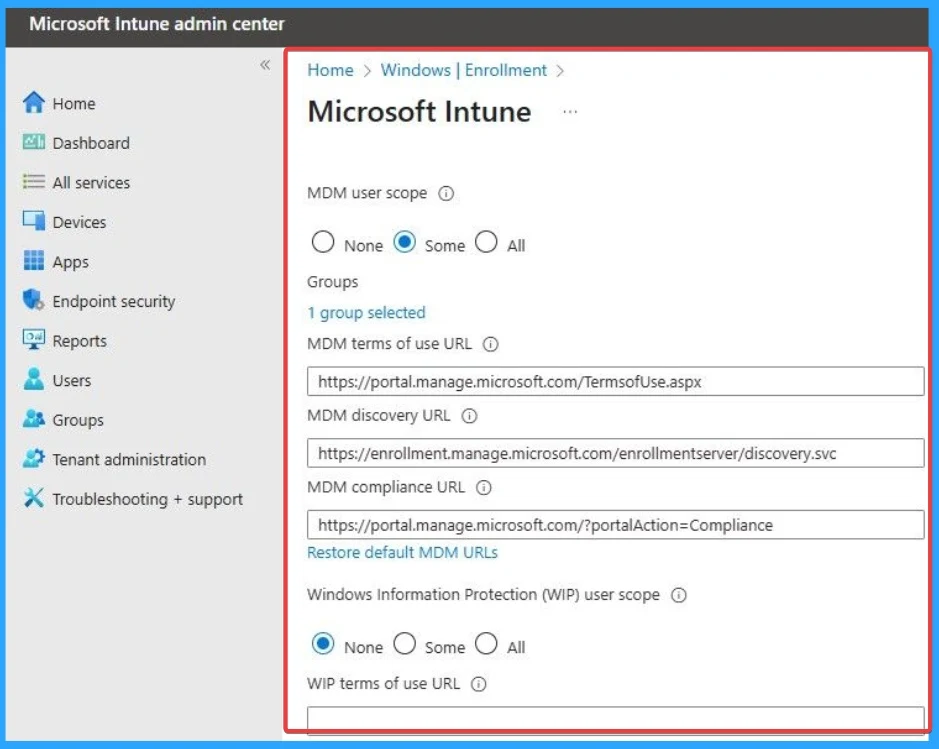
Task: Open the more options ellipsis by Microsoft Intune
Action: (x=570, y=112)
